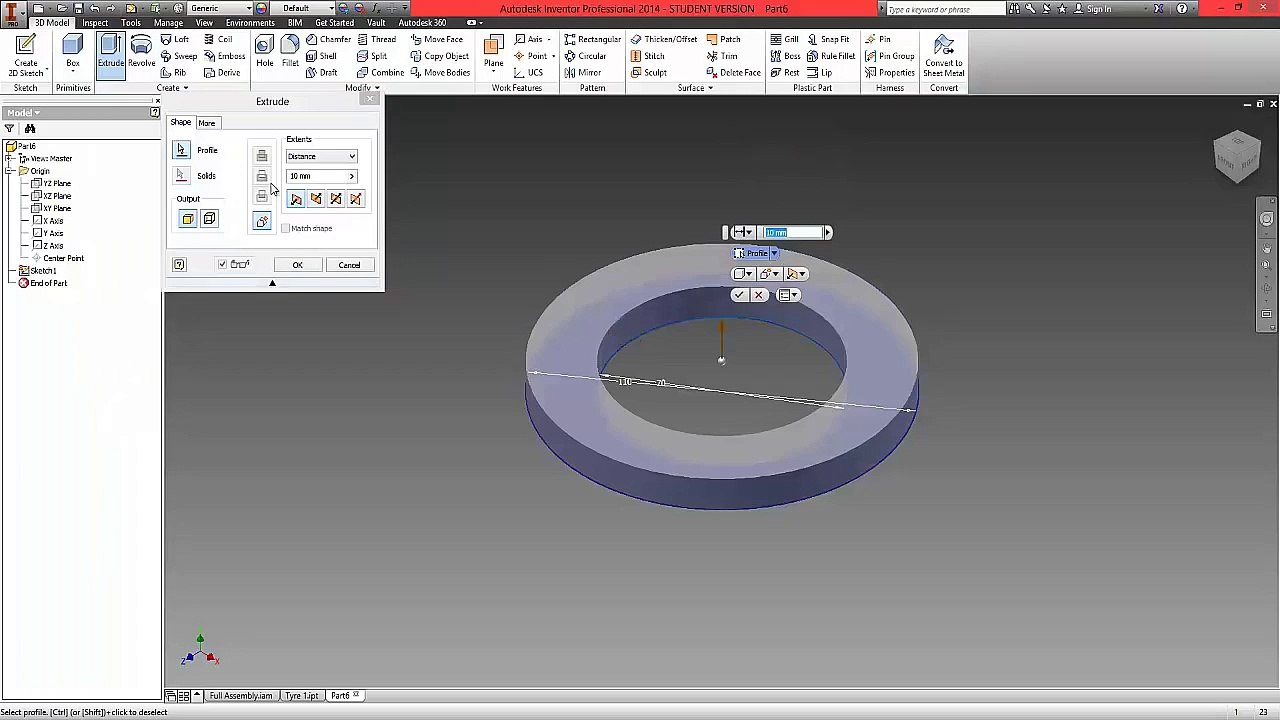Select XY Plane in the browser tree

56,208
